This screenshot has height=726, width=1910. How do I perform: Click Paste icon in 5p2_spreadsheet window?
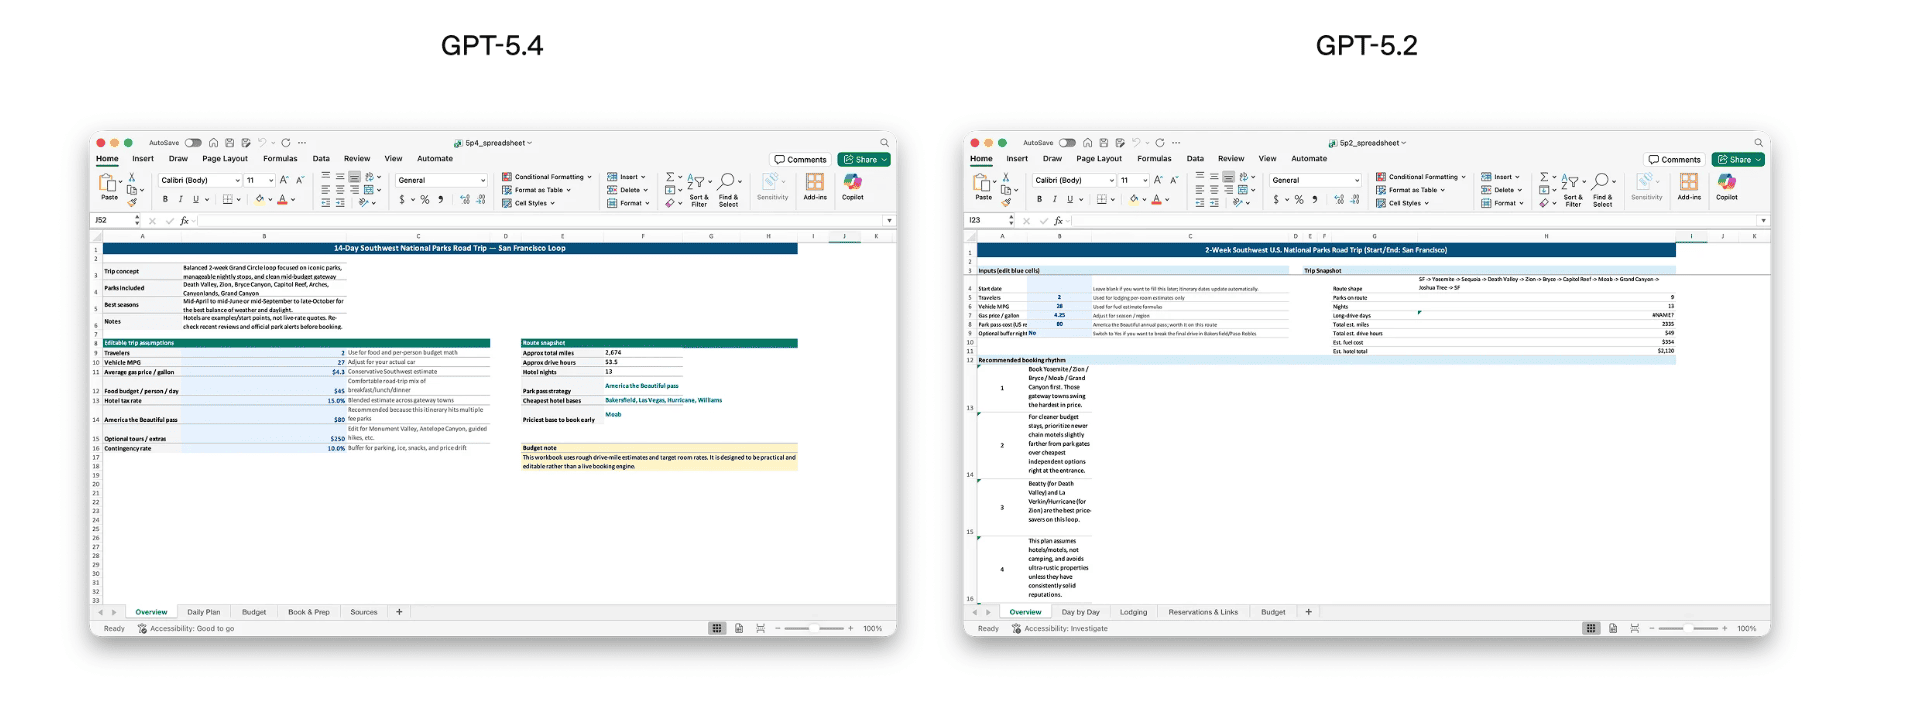[982, 184]
